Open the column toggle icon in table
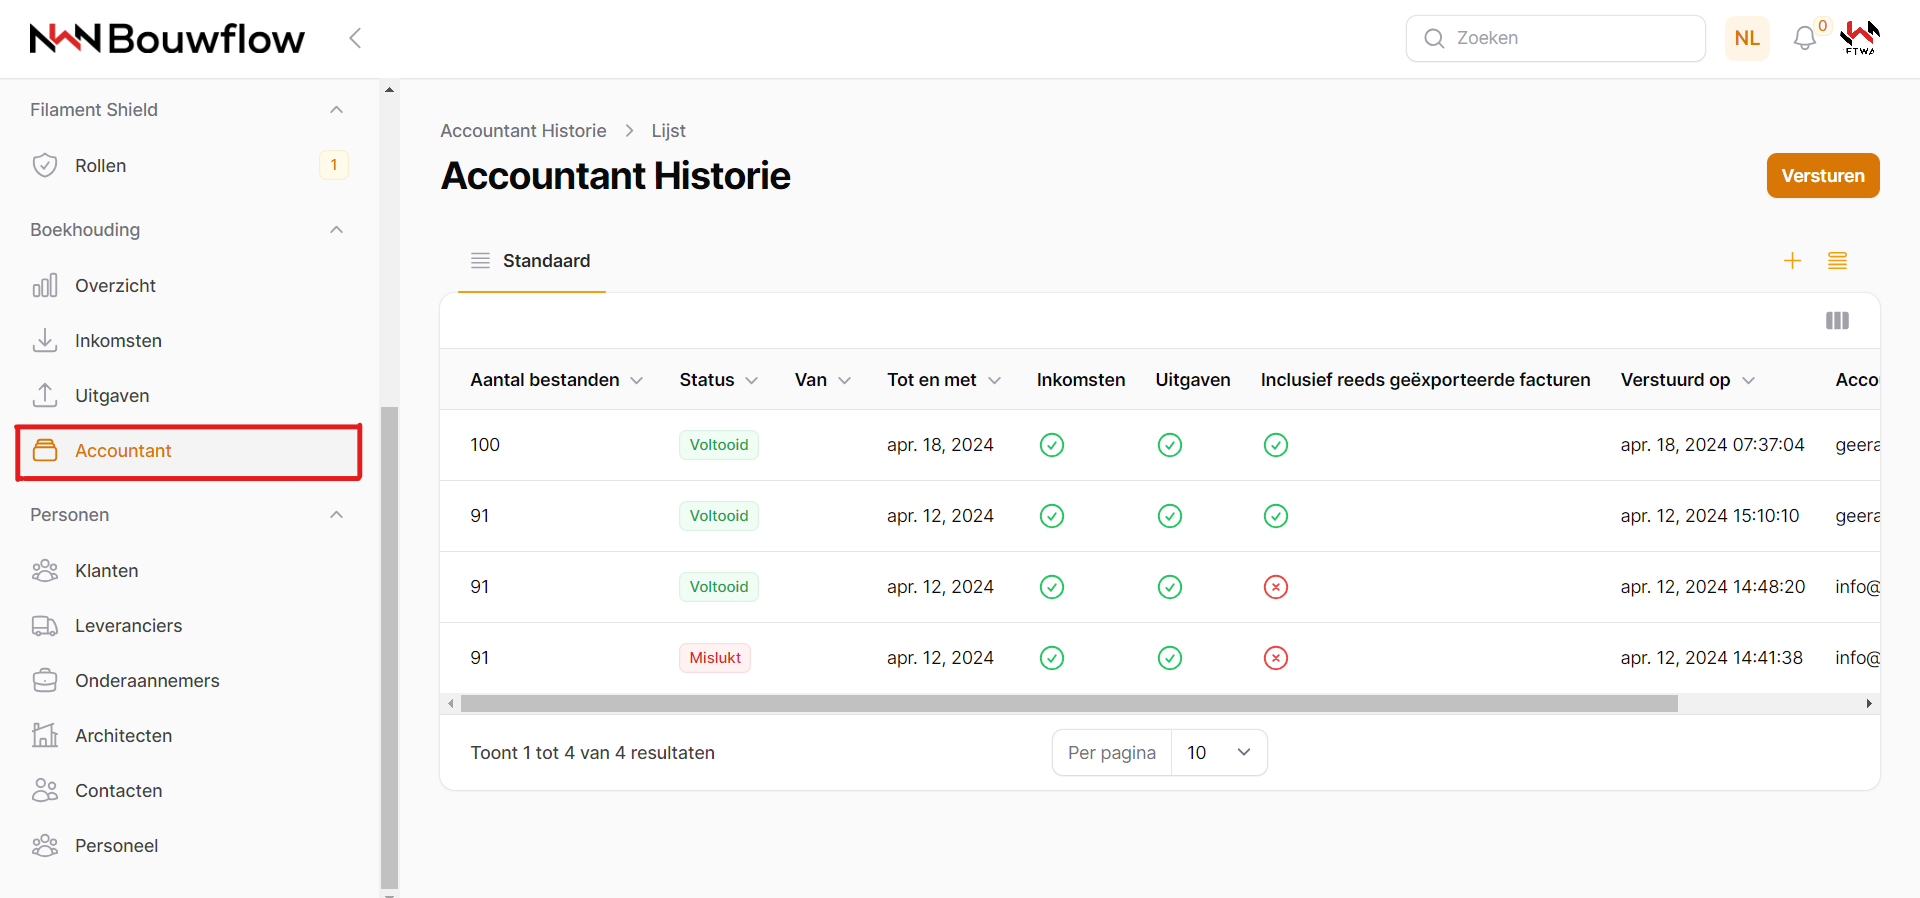 tap(1837, 321)
